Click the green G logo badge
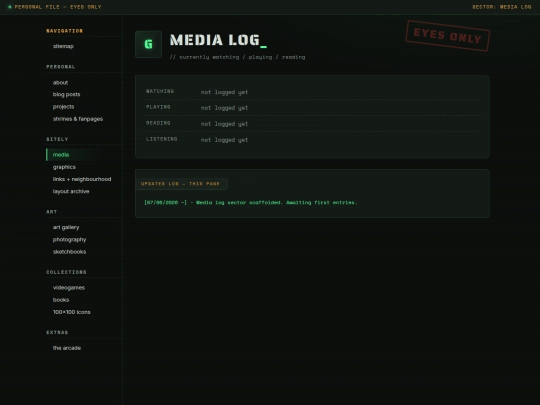 [x=148, y=44]
